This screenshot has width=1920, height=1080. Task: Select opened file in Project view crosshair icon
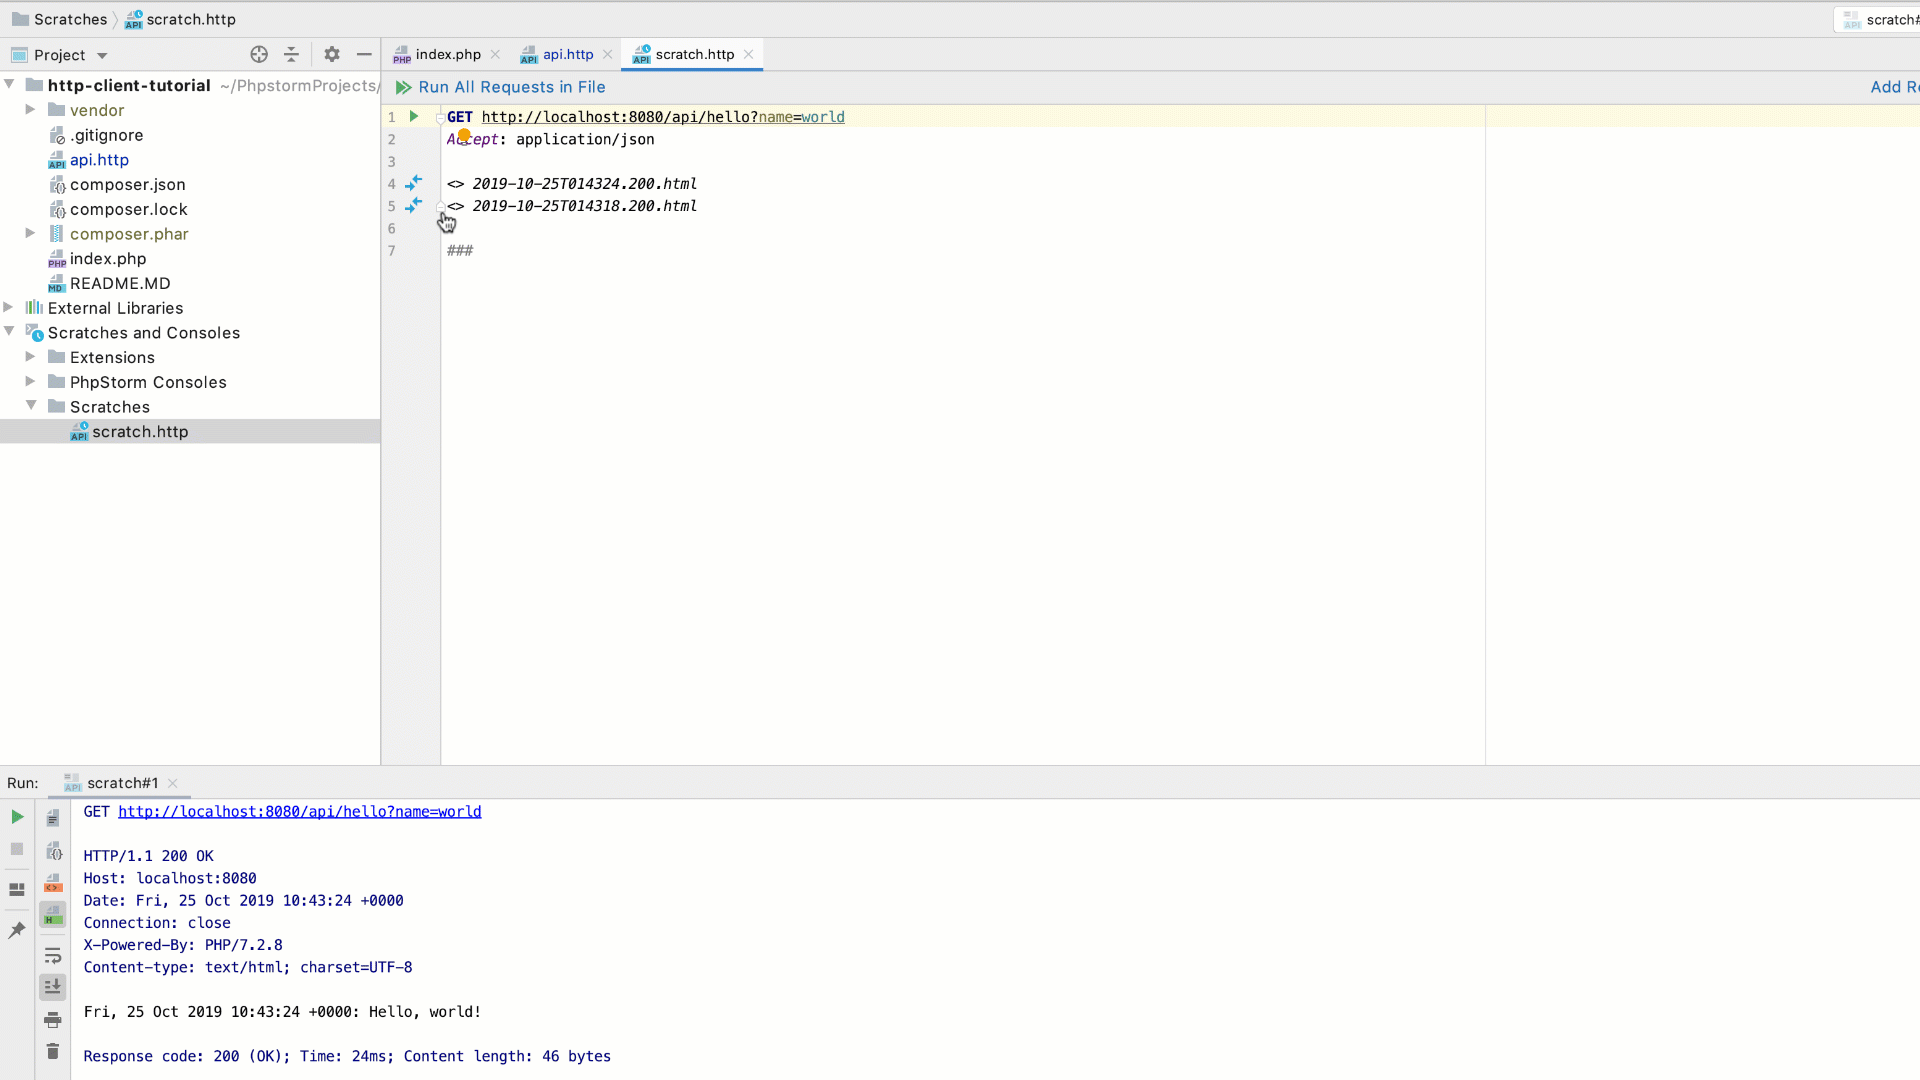tap(259, 55)
